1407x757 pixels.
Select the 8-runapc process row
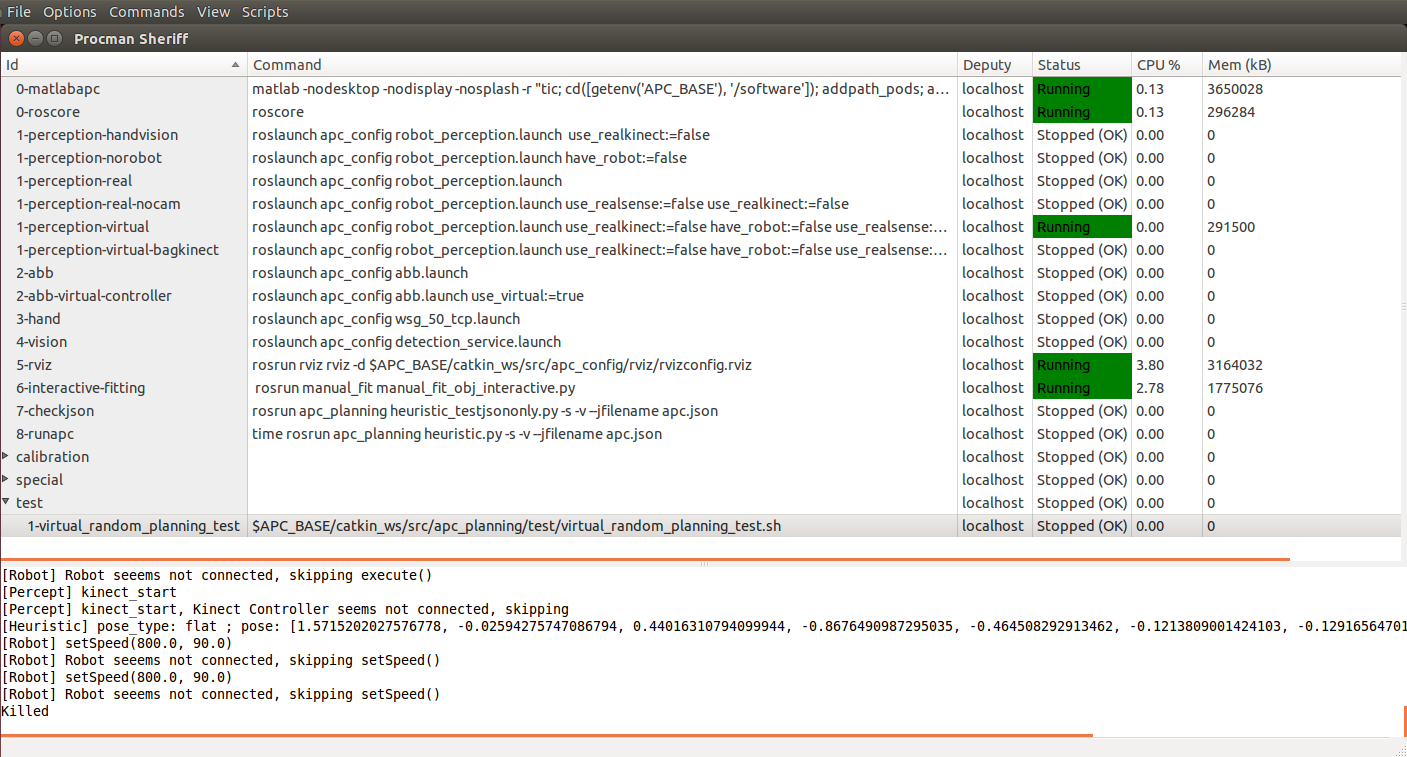pos(45,434)
